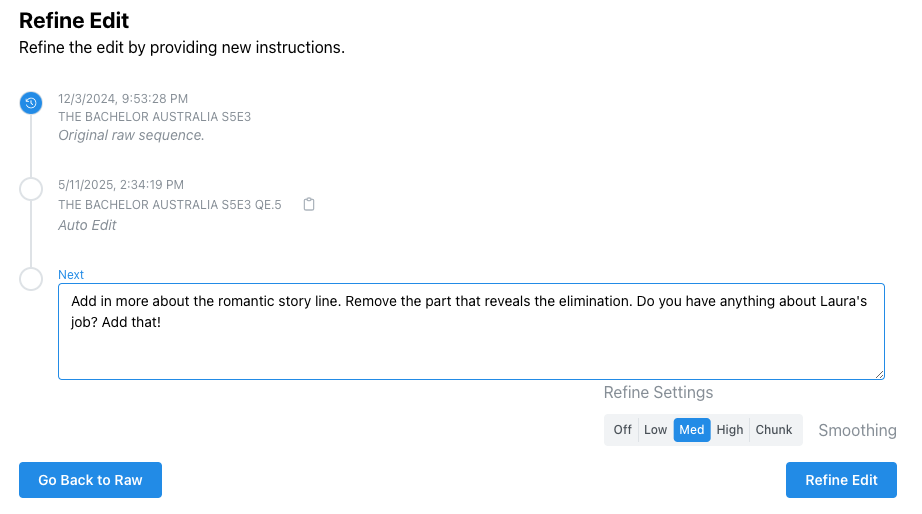Viewport: 922px width, 514px height.
Task: Copy the QE.5 sequence name with the clipboard icon
Action: tap(309, 204)
